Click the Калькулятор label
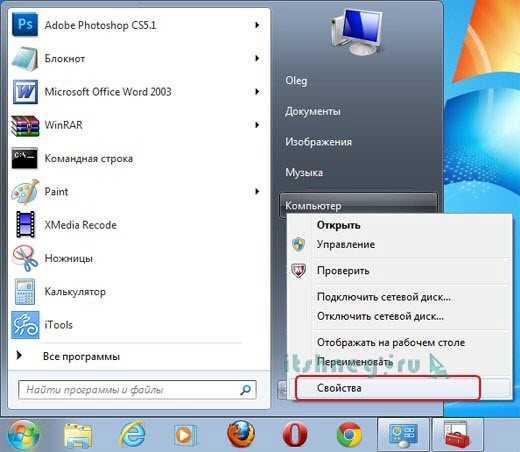520x452 pixels. (x=75, y=292)
